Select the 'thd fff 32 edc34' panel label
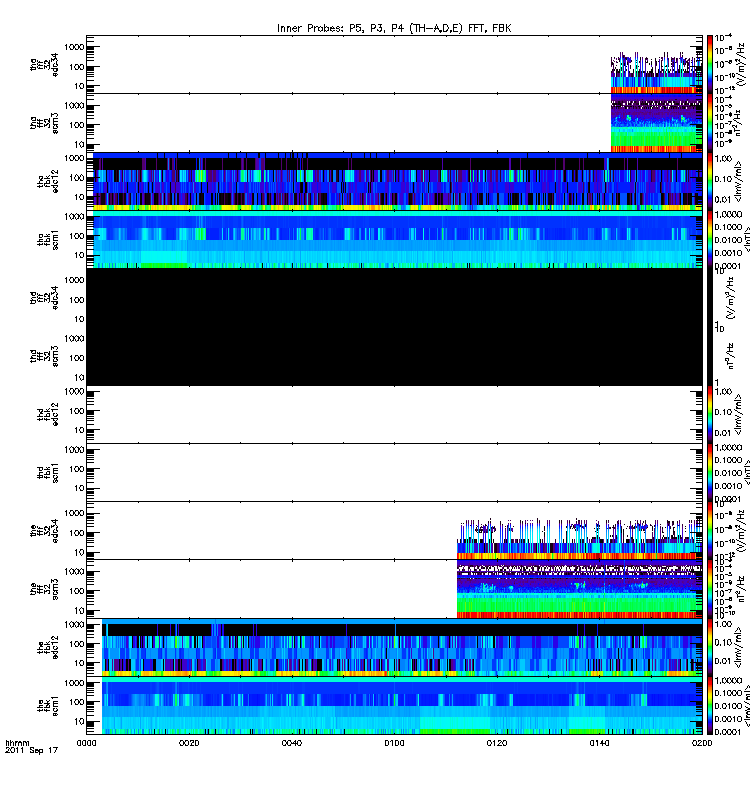 (44, 297)
